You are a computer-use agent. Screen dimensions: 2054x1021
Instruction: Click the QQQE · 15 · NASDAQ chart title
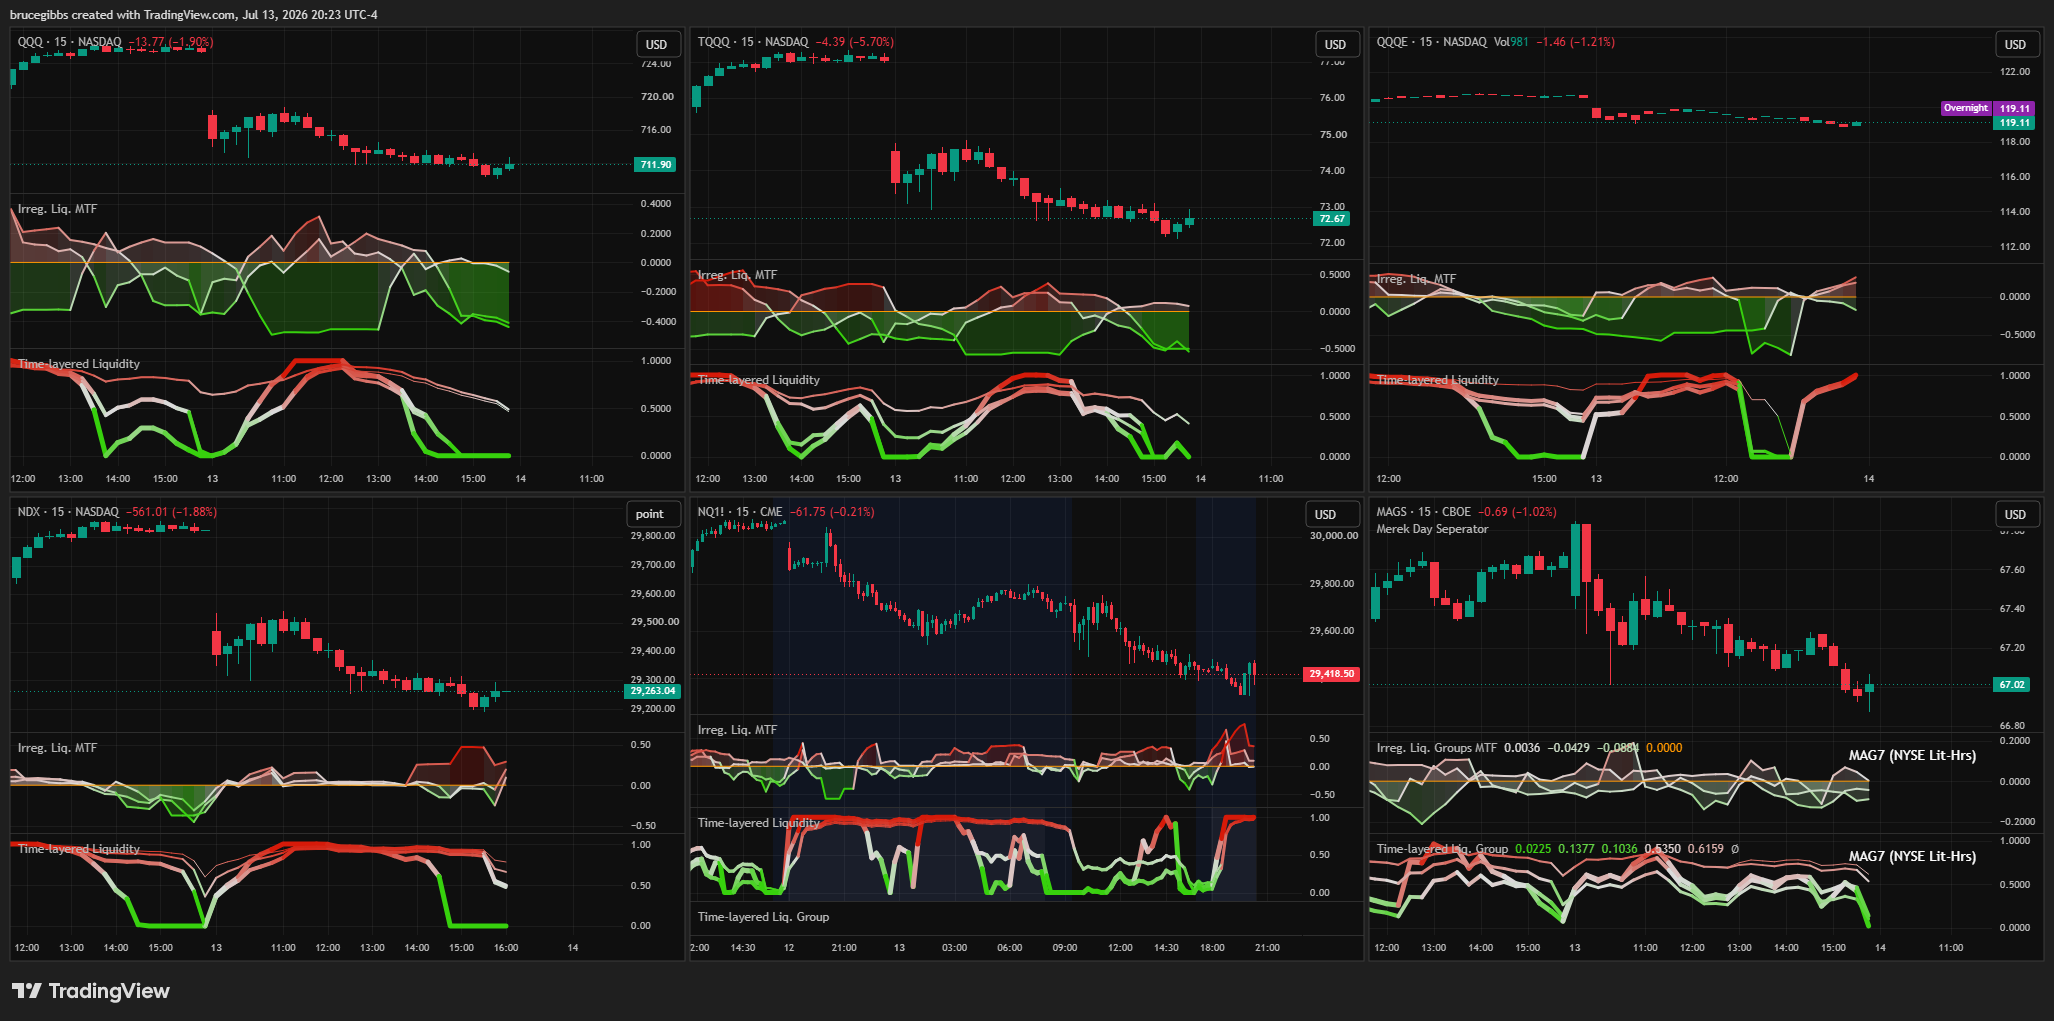pyautogui.click(x=1431, y=42)
